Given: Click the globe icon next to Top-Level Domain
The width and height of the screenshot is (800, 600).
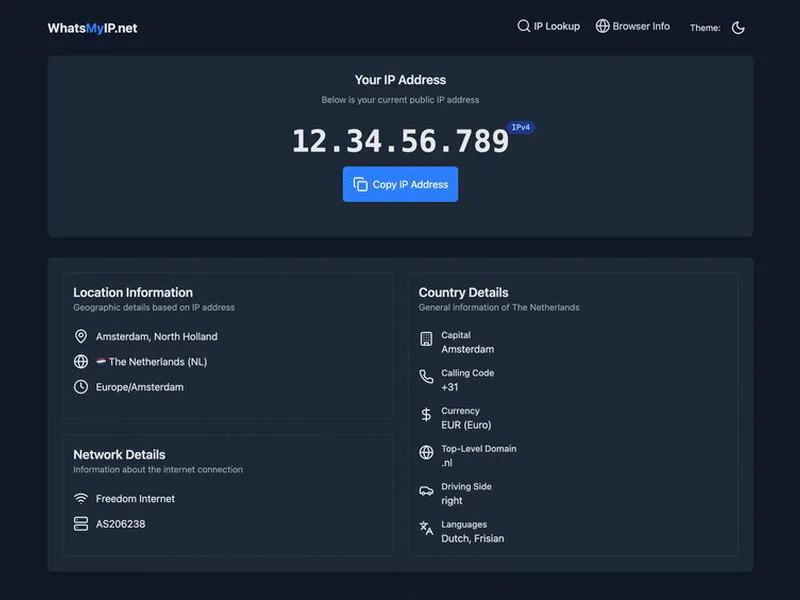Looking at the screenshot, I should (x=426, y=453).
